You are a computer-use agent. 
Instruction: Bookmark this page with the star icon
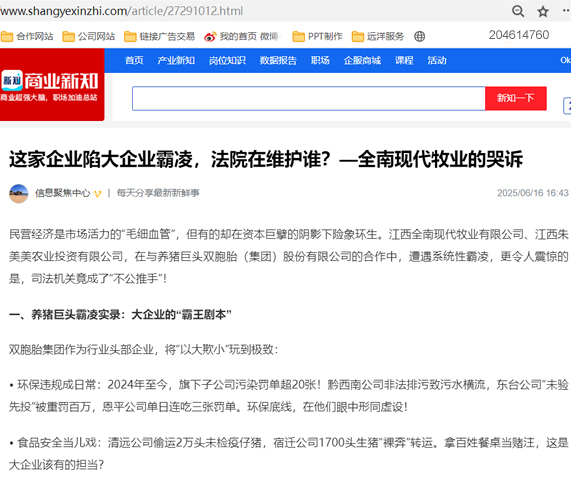point(543,12)
